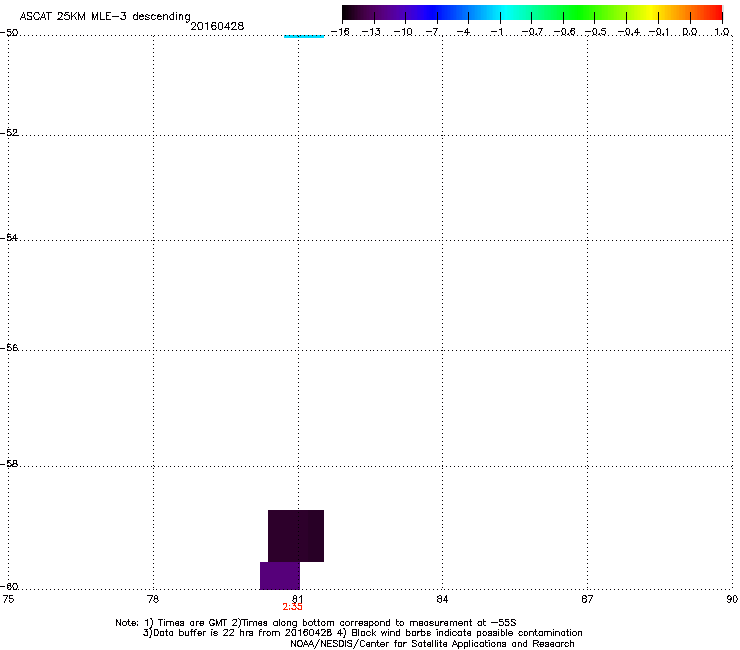Pick the cyan section of the color bar
Screen dimensions: 740x650
point(507,12)
